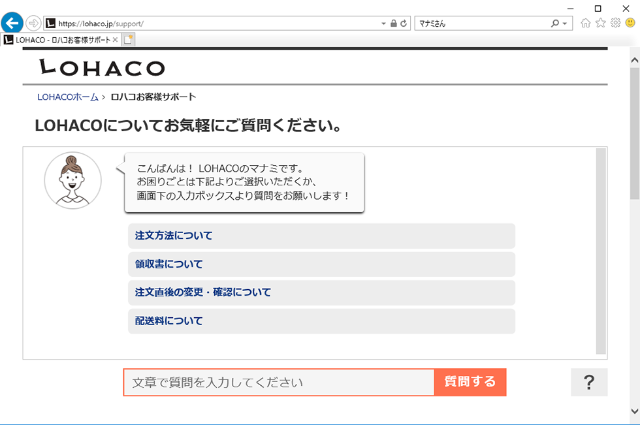The image size is (640, 425).
Task: Close the LOHACO support tab
Action: tap(115, 39)
